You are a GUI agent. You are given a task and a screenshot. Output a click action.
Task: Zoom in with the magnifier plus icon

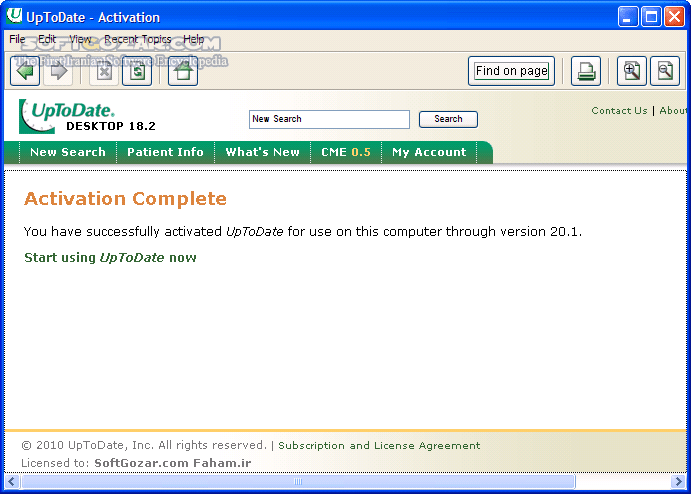(632, 71)
